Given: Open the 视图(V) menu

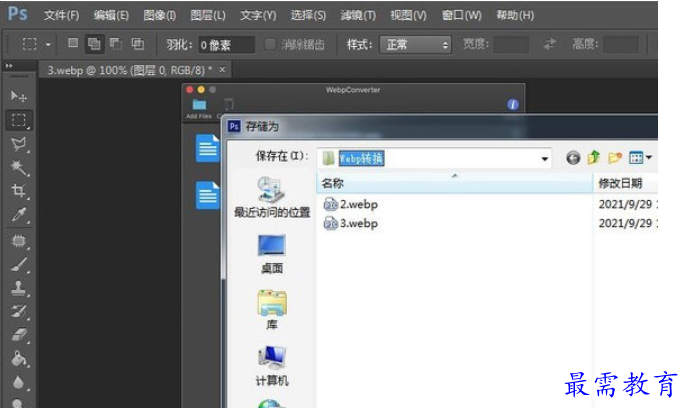Looking at the screenshot, I should (408, 16).
